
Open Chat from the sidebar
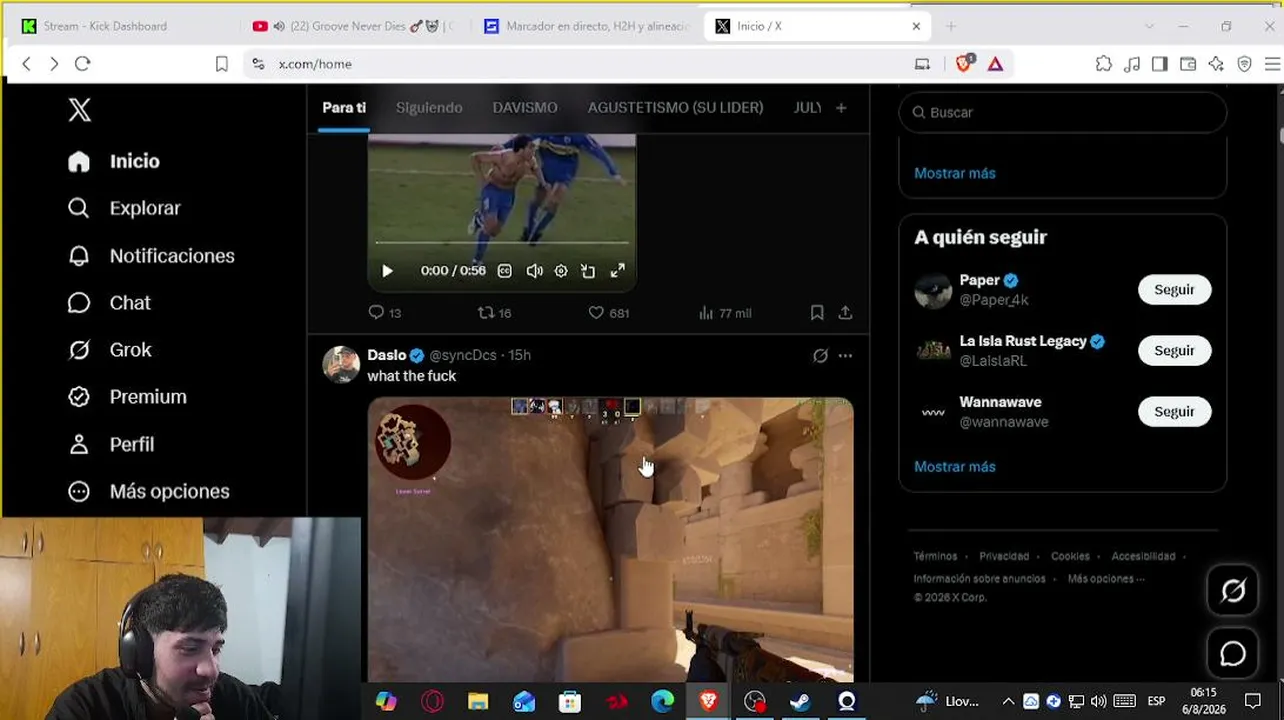point(109,303)
